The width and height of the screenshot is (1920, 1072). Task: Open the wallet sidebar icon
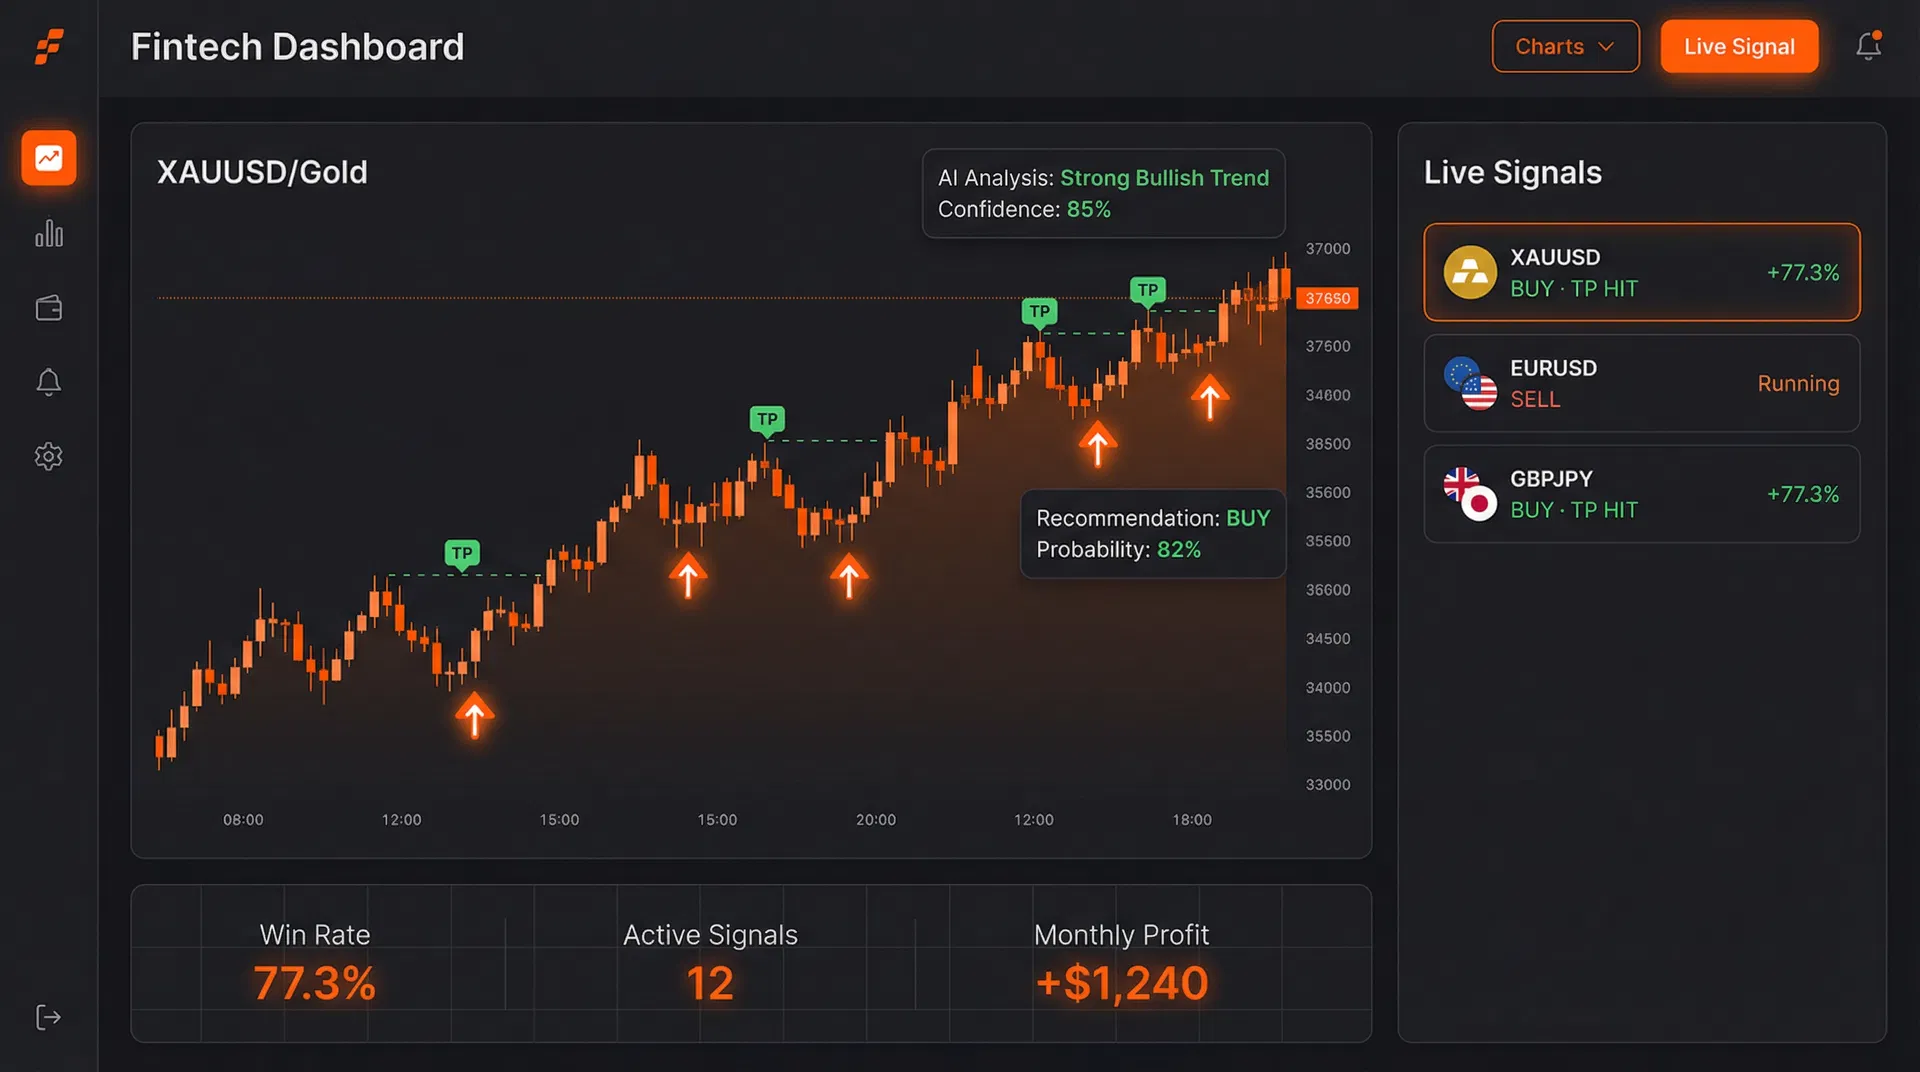point(49,308)
